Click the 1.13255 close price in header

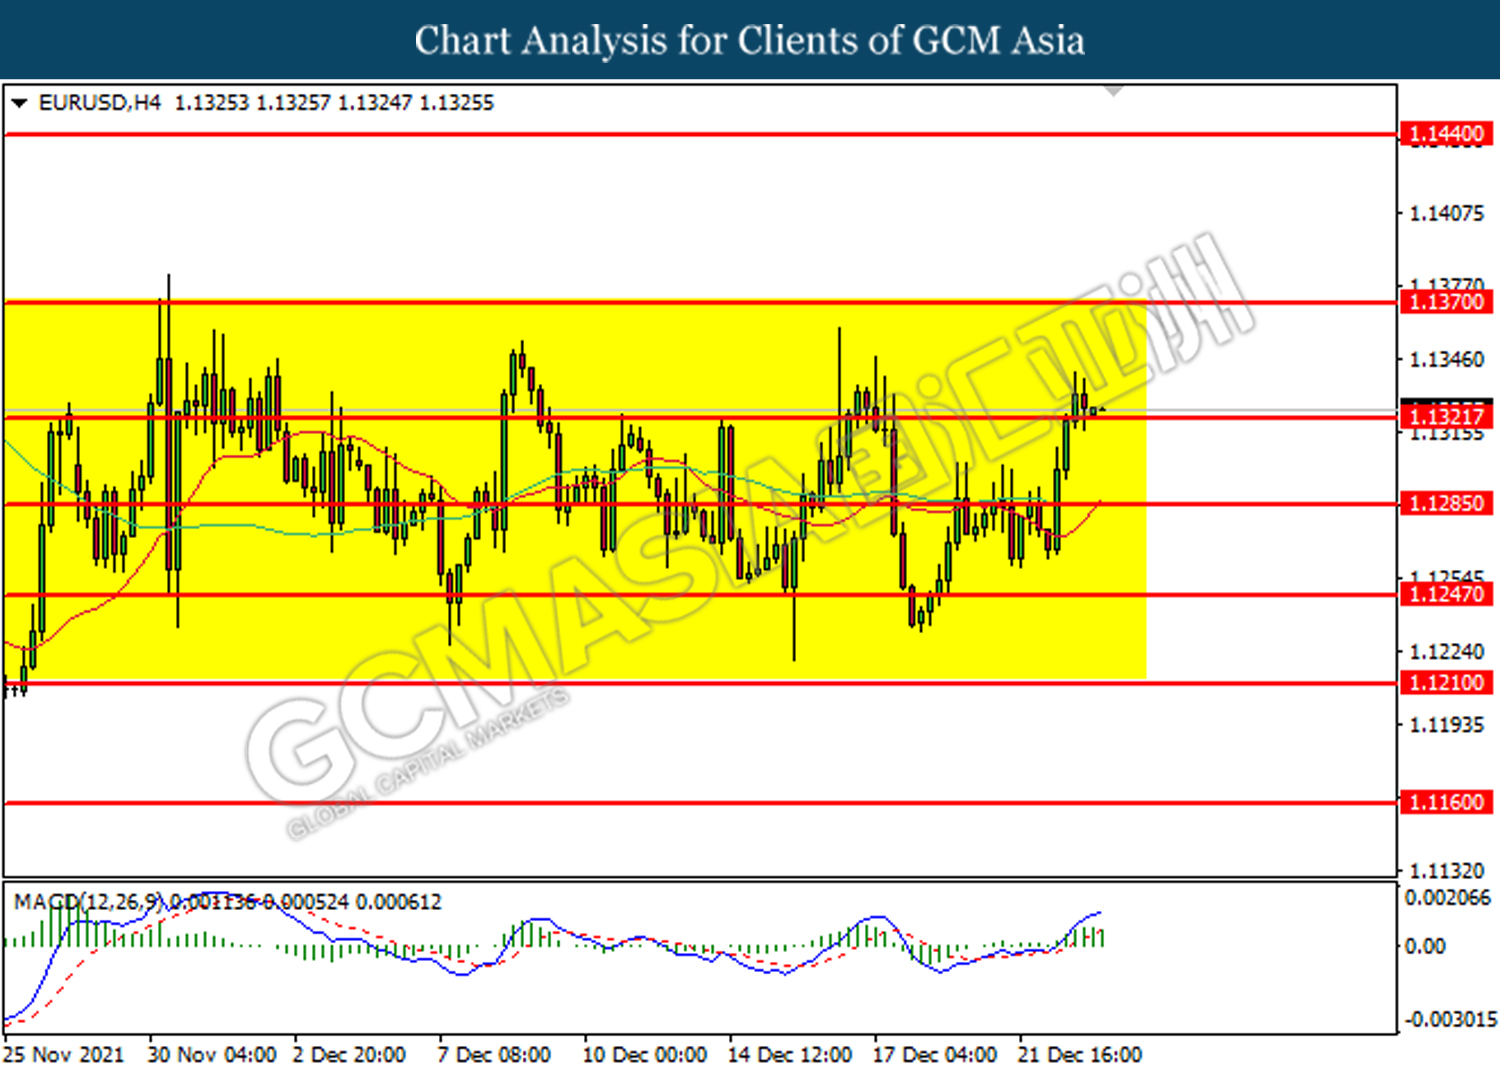[456, 103]
